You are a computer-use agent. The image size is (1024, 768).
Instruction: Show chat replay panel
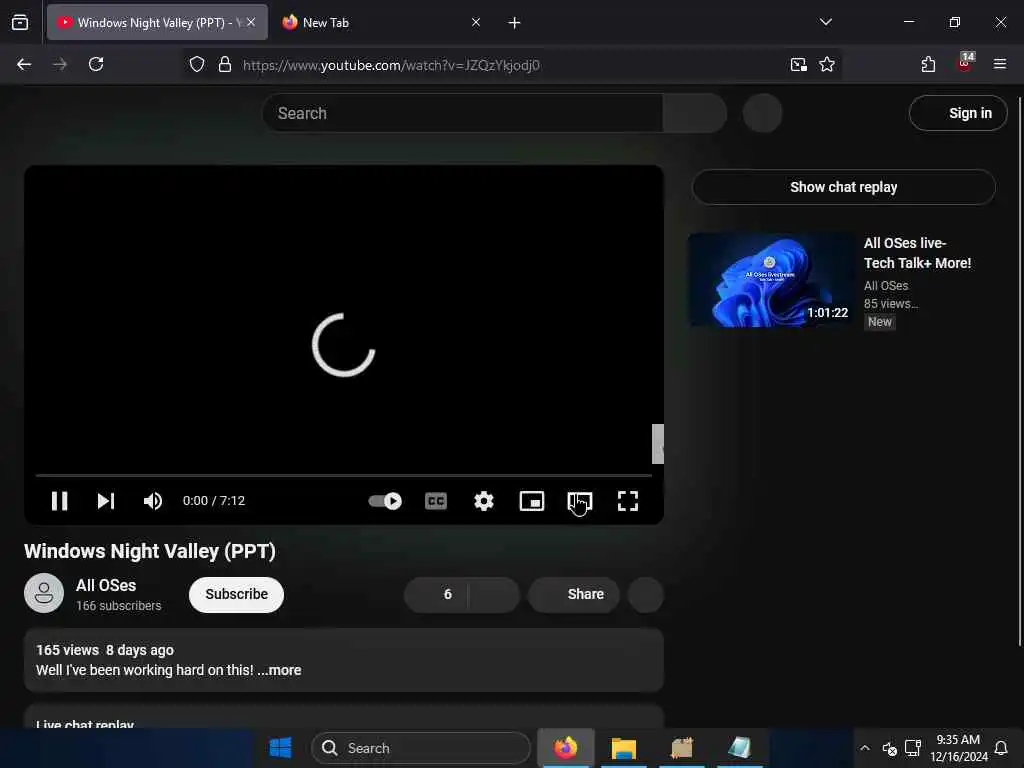(x=843, y=187)
